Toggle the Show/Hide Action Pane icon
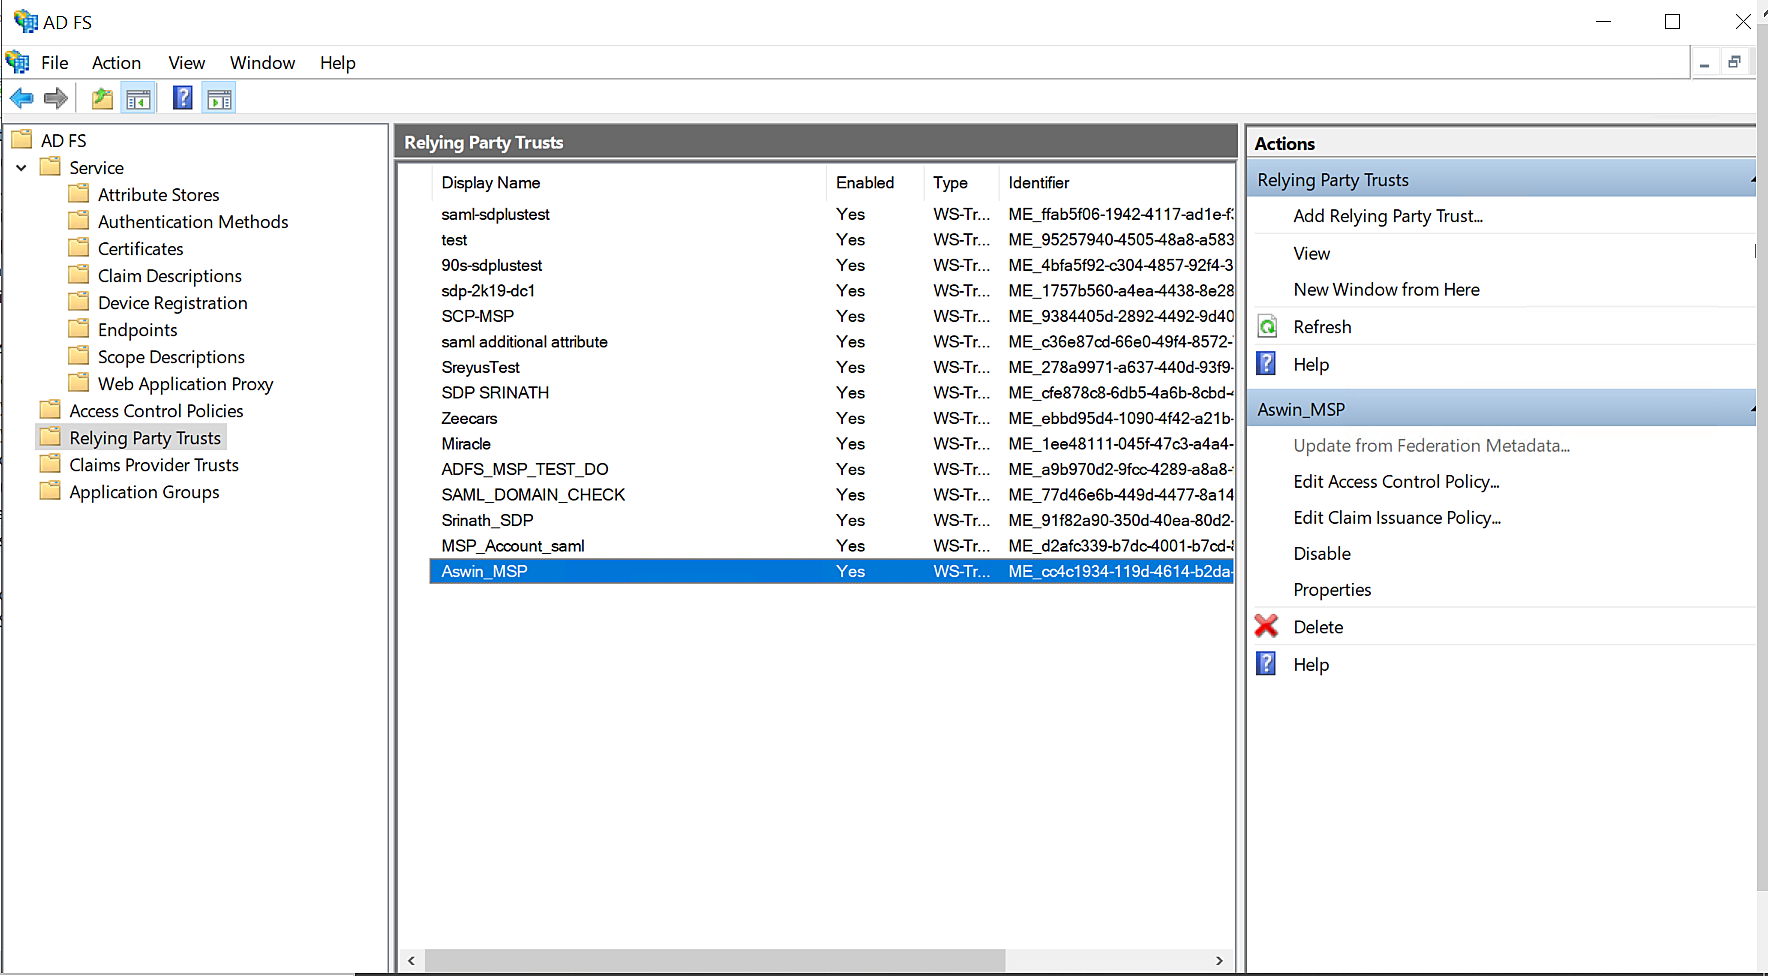The height and width of the screenshot is (976, 1768). (219, 98)
